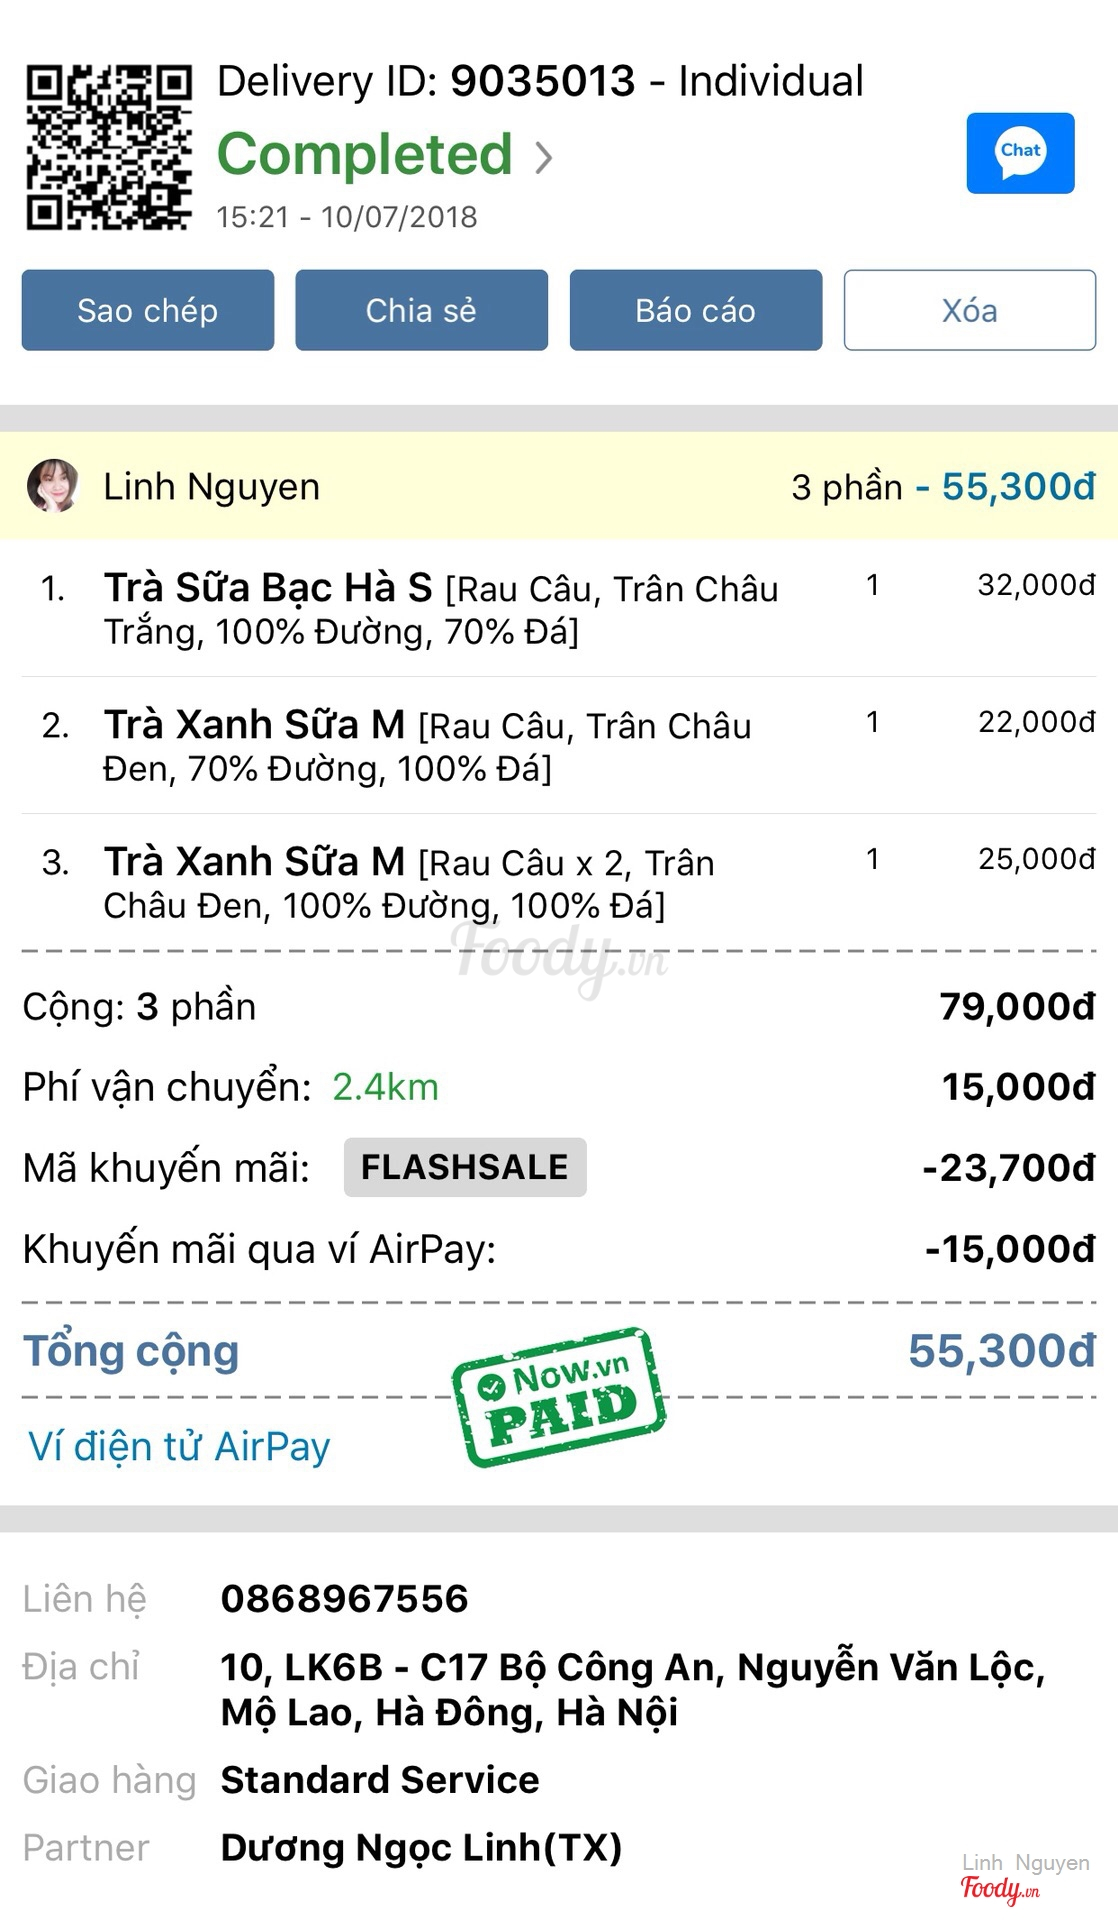Image resolution: width=1118 pixels, height=1920 pixels.
Task: Tap the 2.4km delivery distance link
Action: click(x=385, y=1087)
